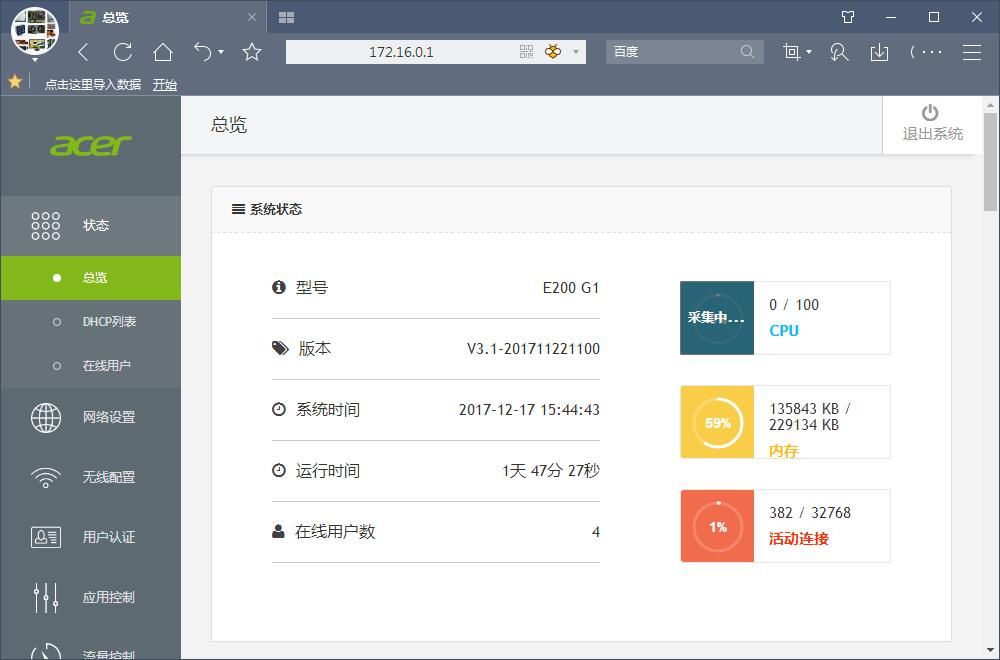
Task: Open the screenshot crop tool
Action: point(791,52)
